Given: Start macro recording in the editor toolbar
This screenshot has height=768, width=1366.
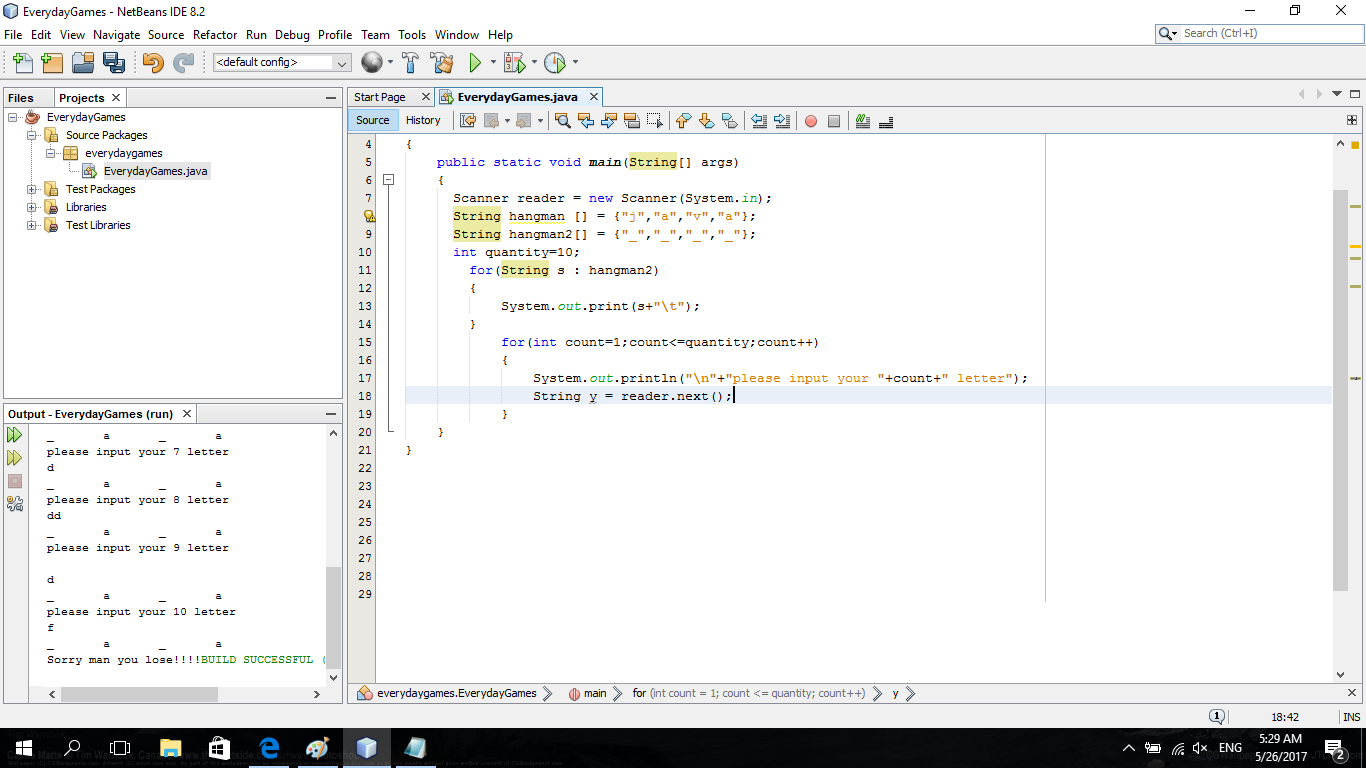Looking at the screenshot, I should [810, 121].
